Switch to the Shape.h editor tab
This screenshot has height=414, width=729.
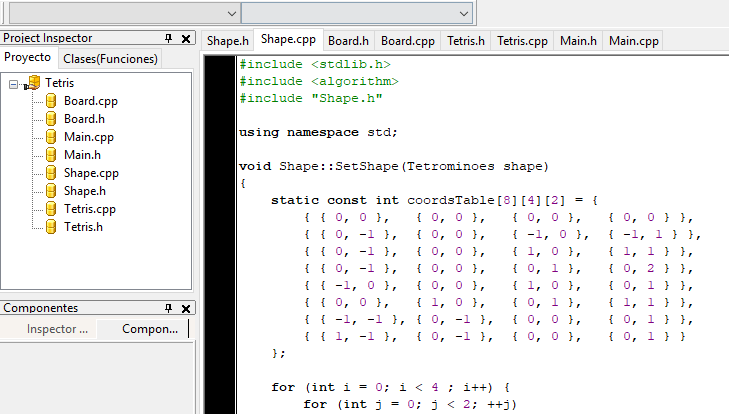tap(227, 41)
